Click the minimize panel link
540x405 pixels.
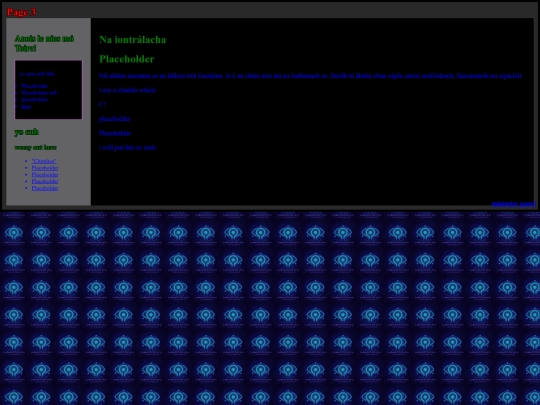(x=513, y=204)
